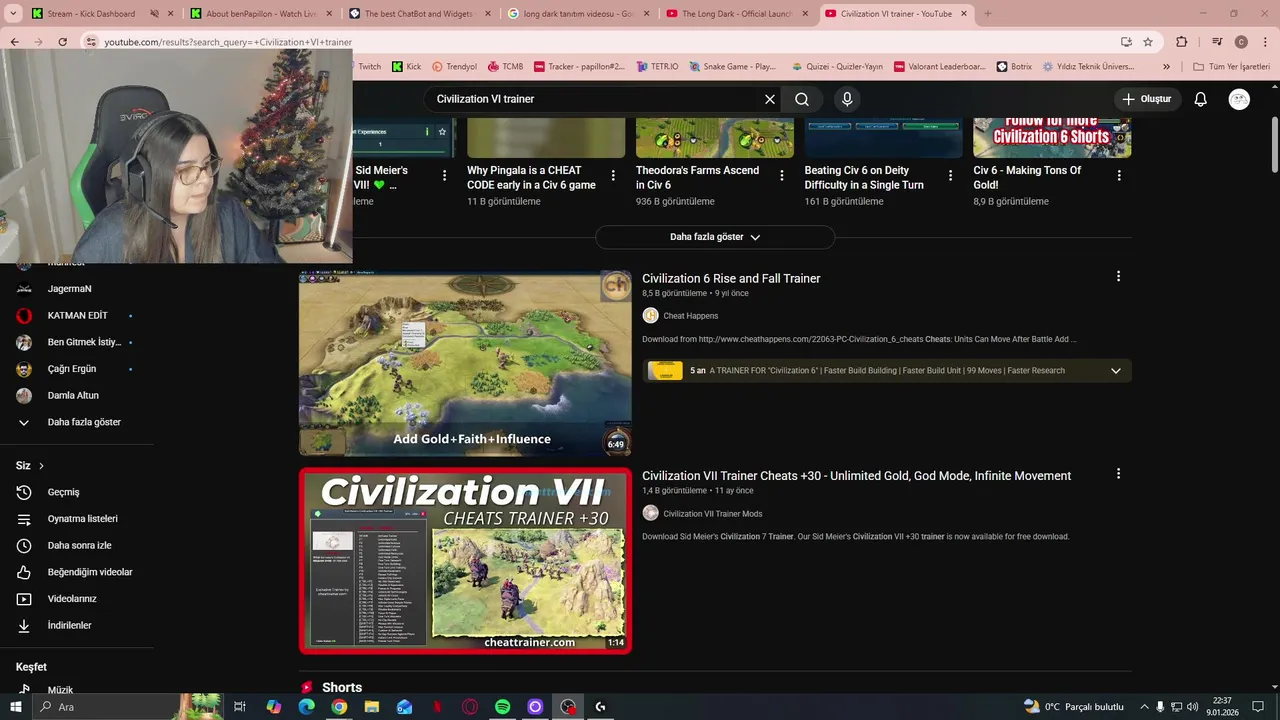Open Task View on the taskbar
This screenshot has width=1280, height=720.
[240, 707]
